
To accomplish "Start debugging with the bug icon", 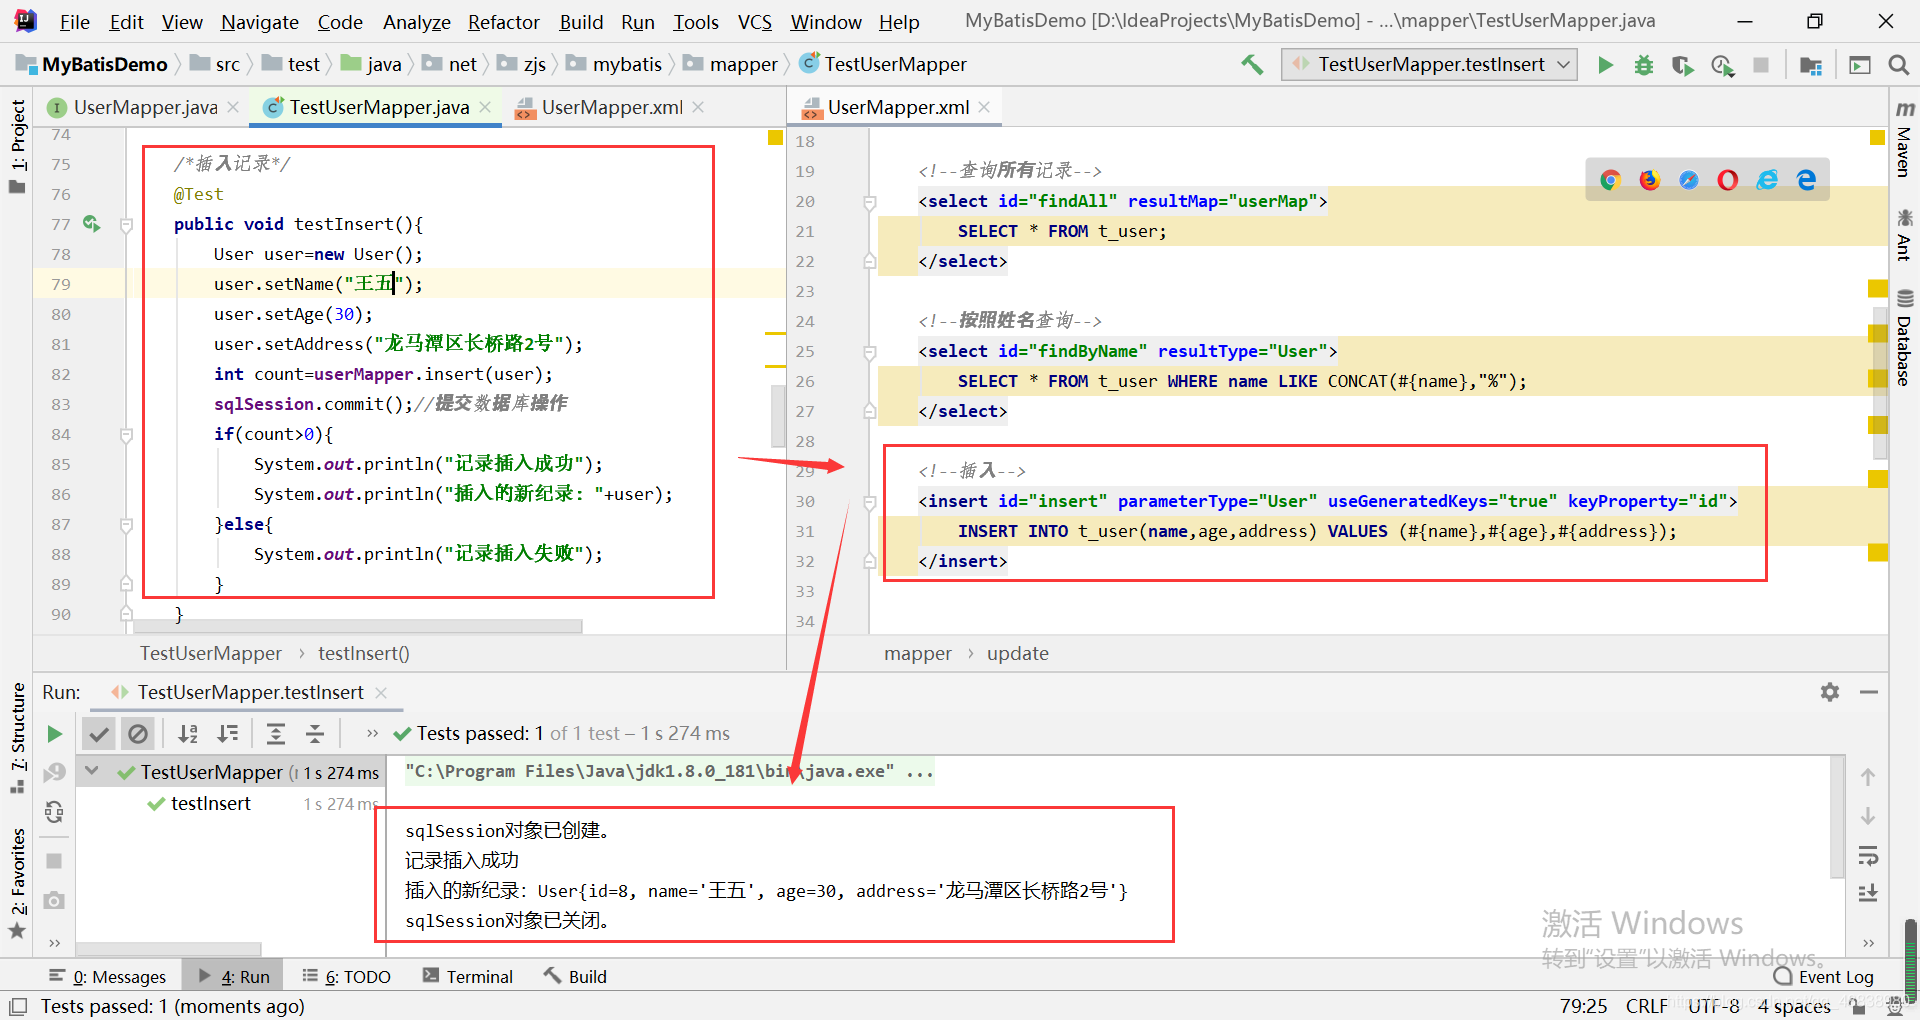I will pyautogui.click(x=1644, y=65).
